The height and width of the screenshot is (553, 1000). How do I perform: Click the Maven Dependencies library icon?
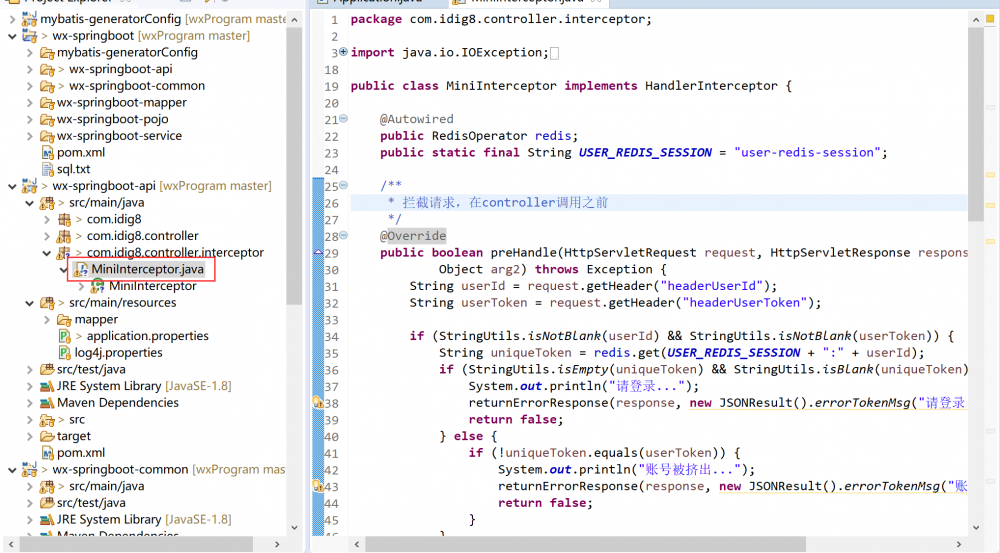click(x=47, y=402)
